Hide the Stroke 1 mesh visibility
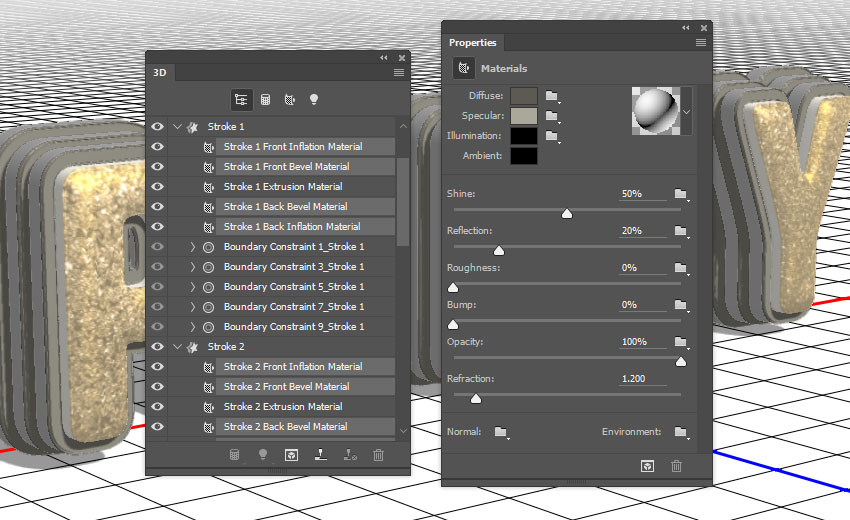This screenshot has width=850, height=520. [x=157, y=127]
